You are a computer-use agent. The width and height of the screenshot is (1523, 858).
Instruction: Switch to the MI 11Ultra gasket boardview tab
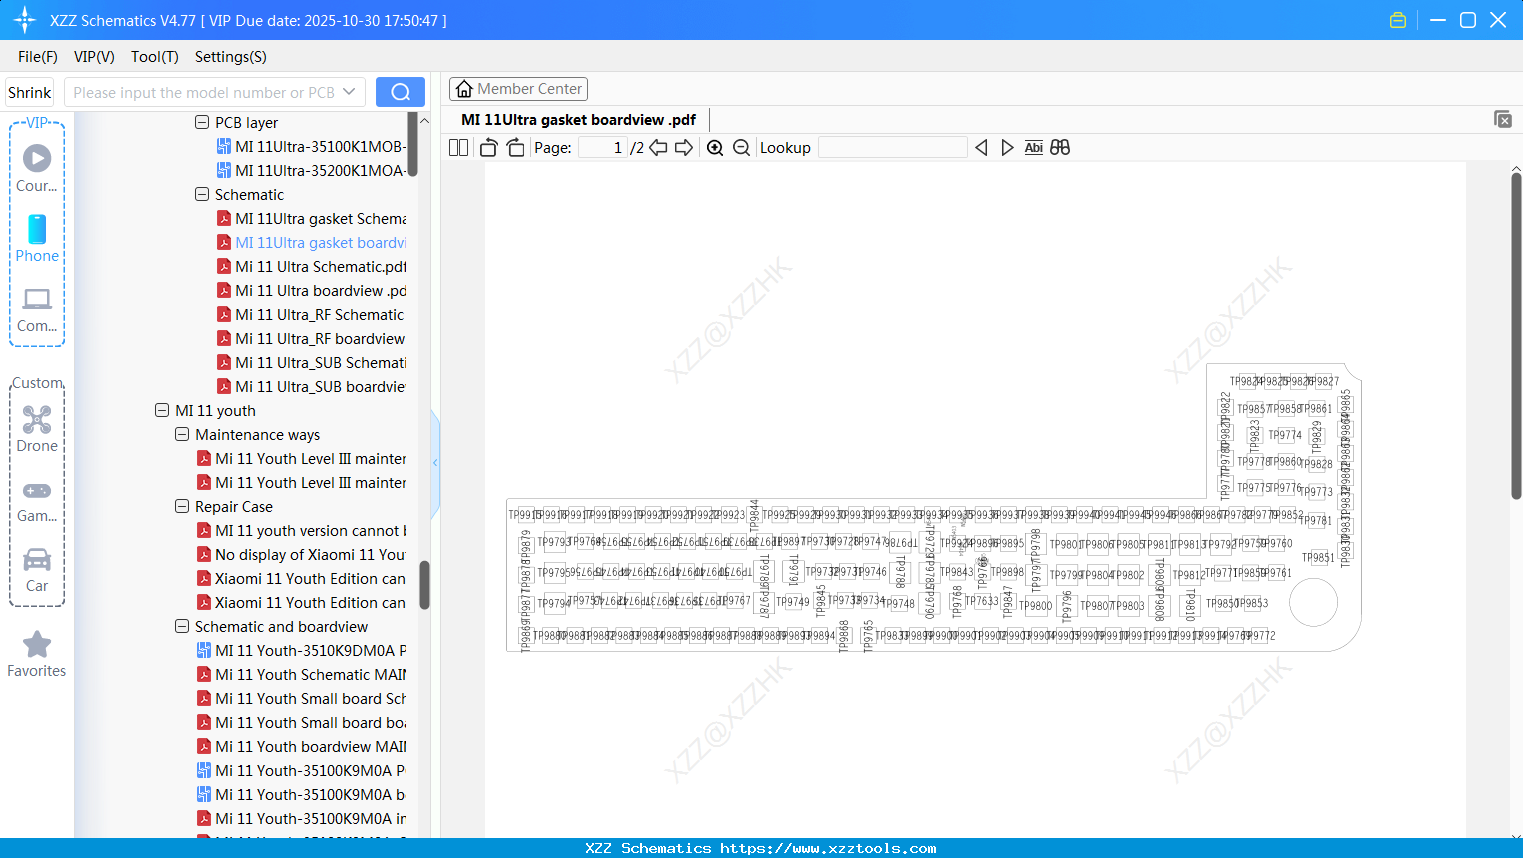576,119
